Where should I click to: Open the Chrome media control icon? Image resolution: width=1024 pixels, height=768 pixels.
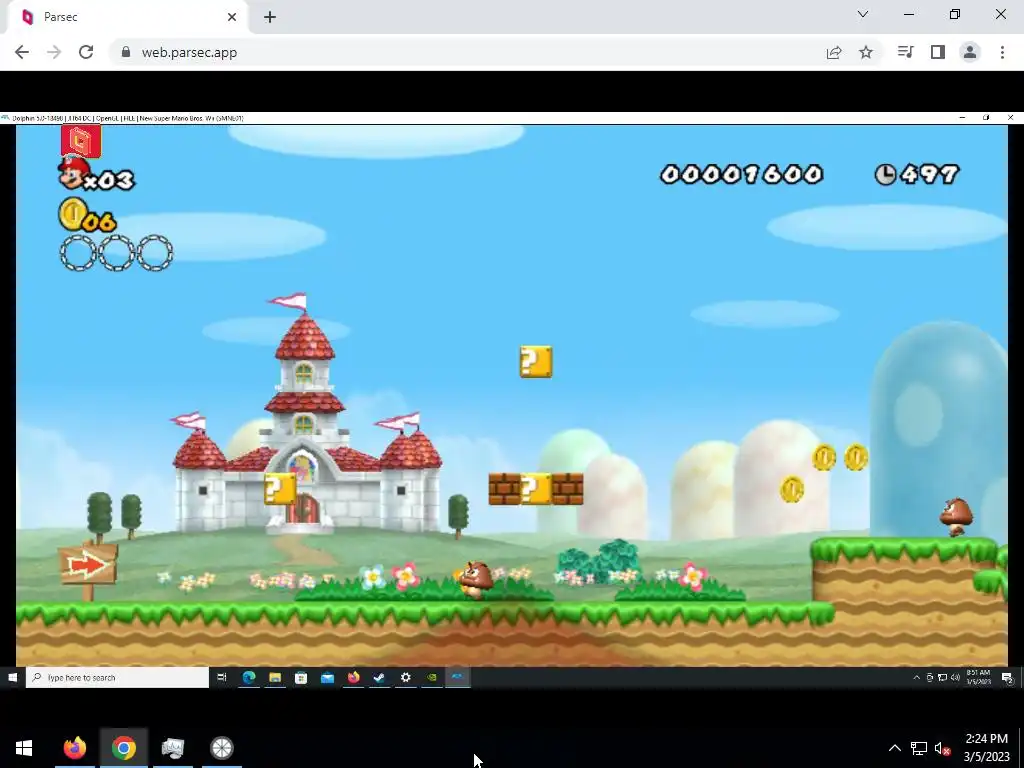click(x=905, y=52)
